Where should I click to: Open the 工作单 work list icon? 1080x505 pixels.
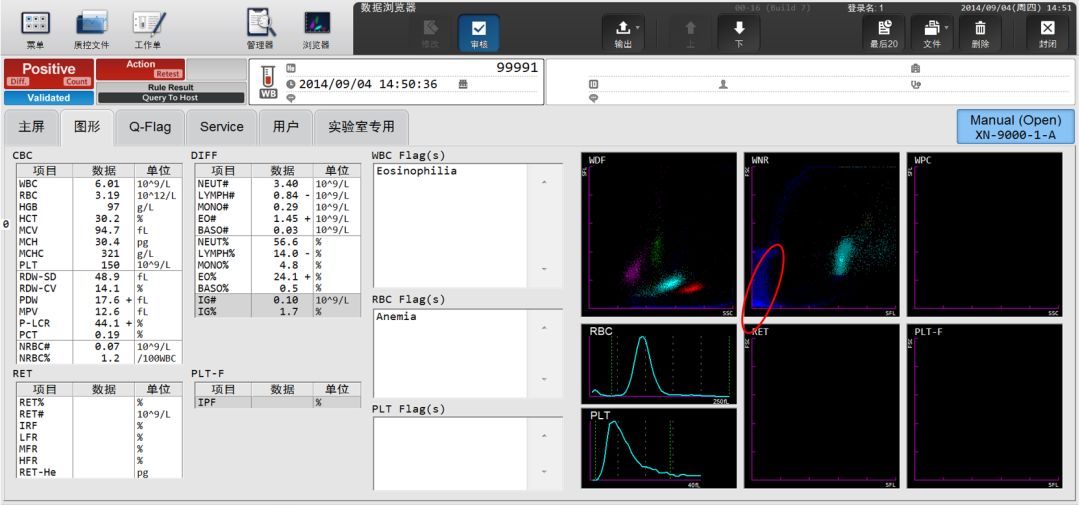(148, 29)
